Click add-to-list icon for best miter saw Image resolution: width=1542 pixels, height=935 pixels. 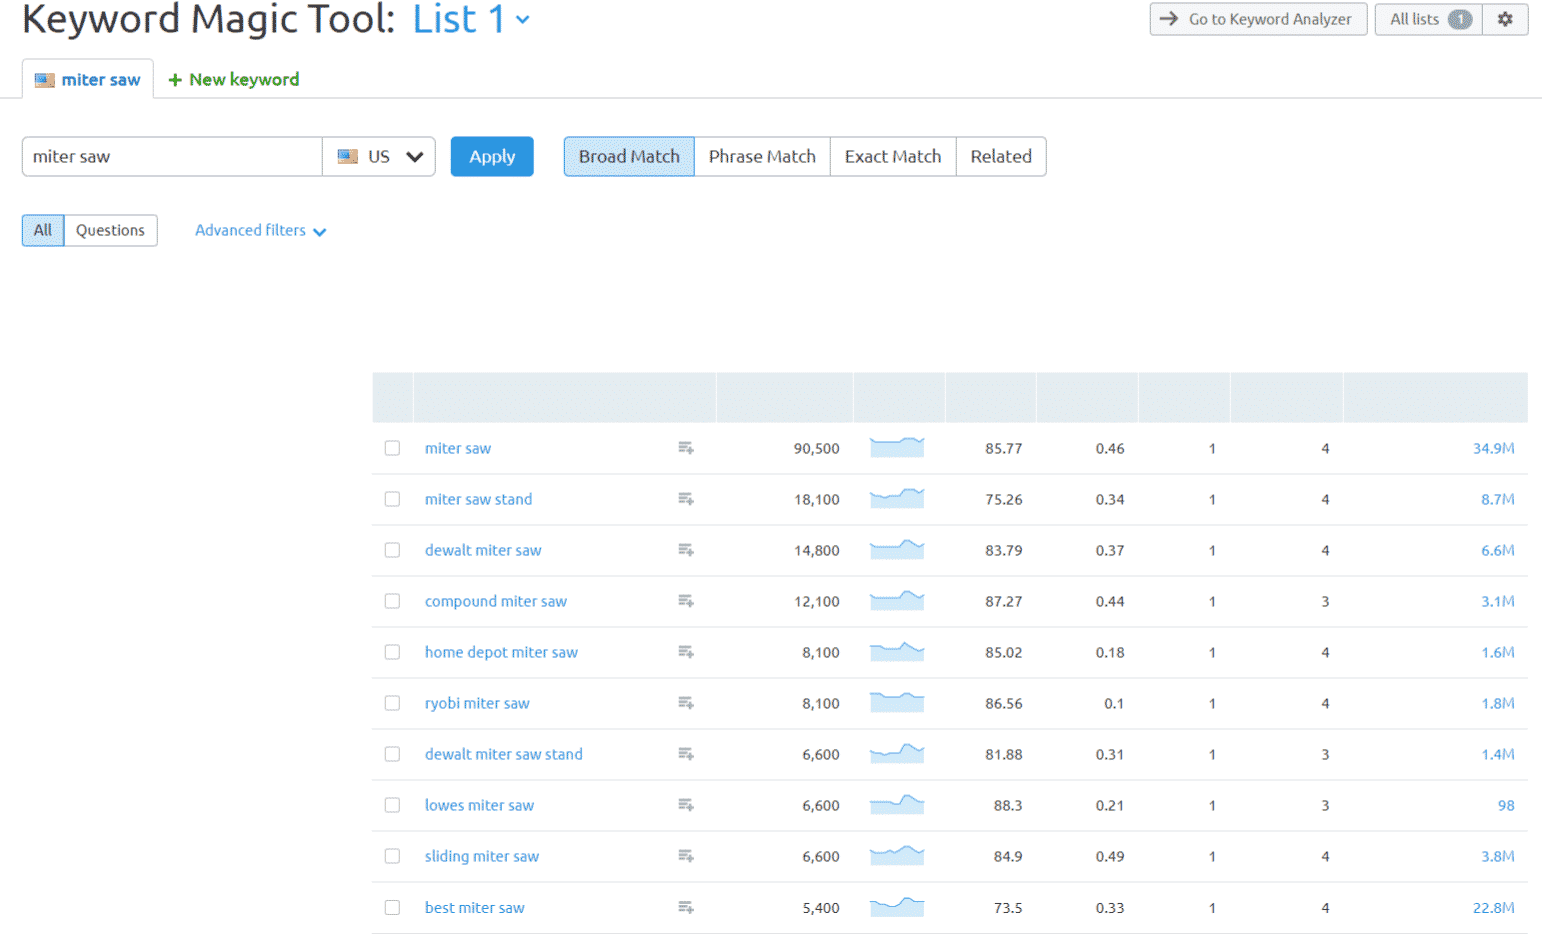pyautogui.click(x=686, y=907)
